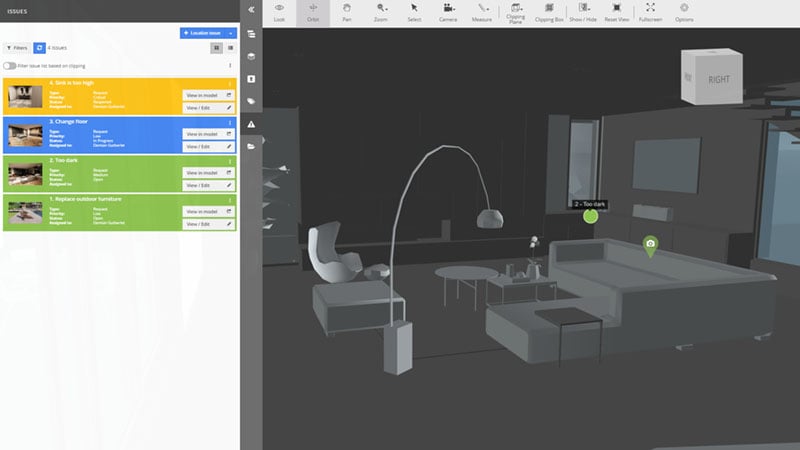
Task: Open Sink is too high thumbnail
Action: [26, 96]
